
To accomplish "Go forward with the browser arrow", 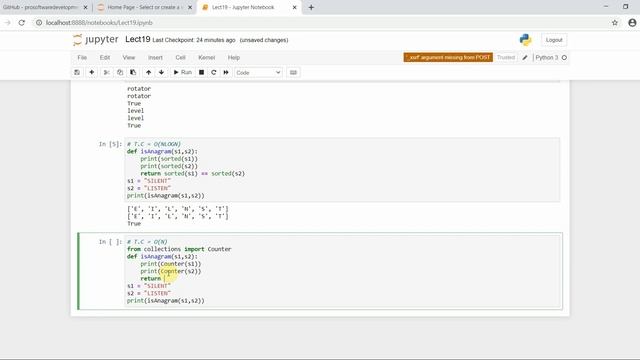I will (7, 23).
